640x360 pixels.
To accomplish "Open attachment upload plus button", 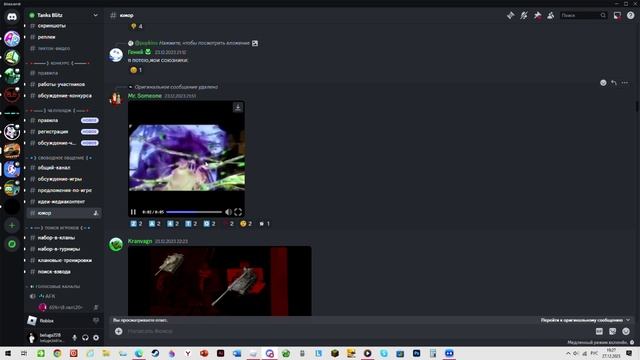I will 118,331.
